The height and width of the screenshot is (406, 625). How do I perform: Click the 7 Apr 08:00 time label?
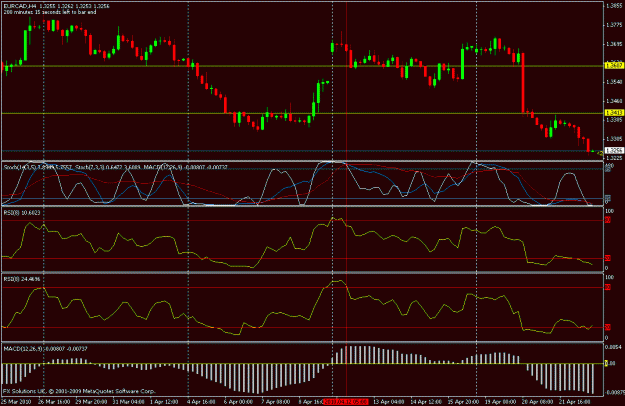click(x=275, y=402)
